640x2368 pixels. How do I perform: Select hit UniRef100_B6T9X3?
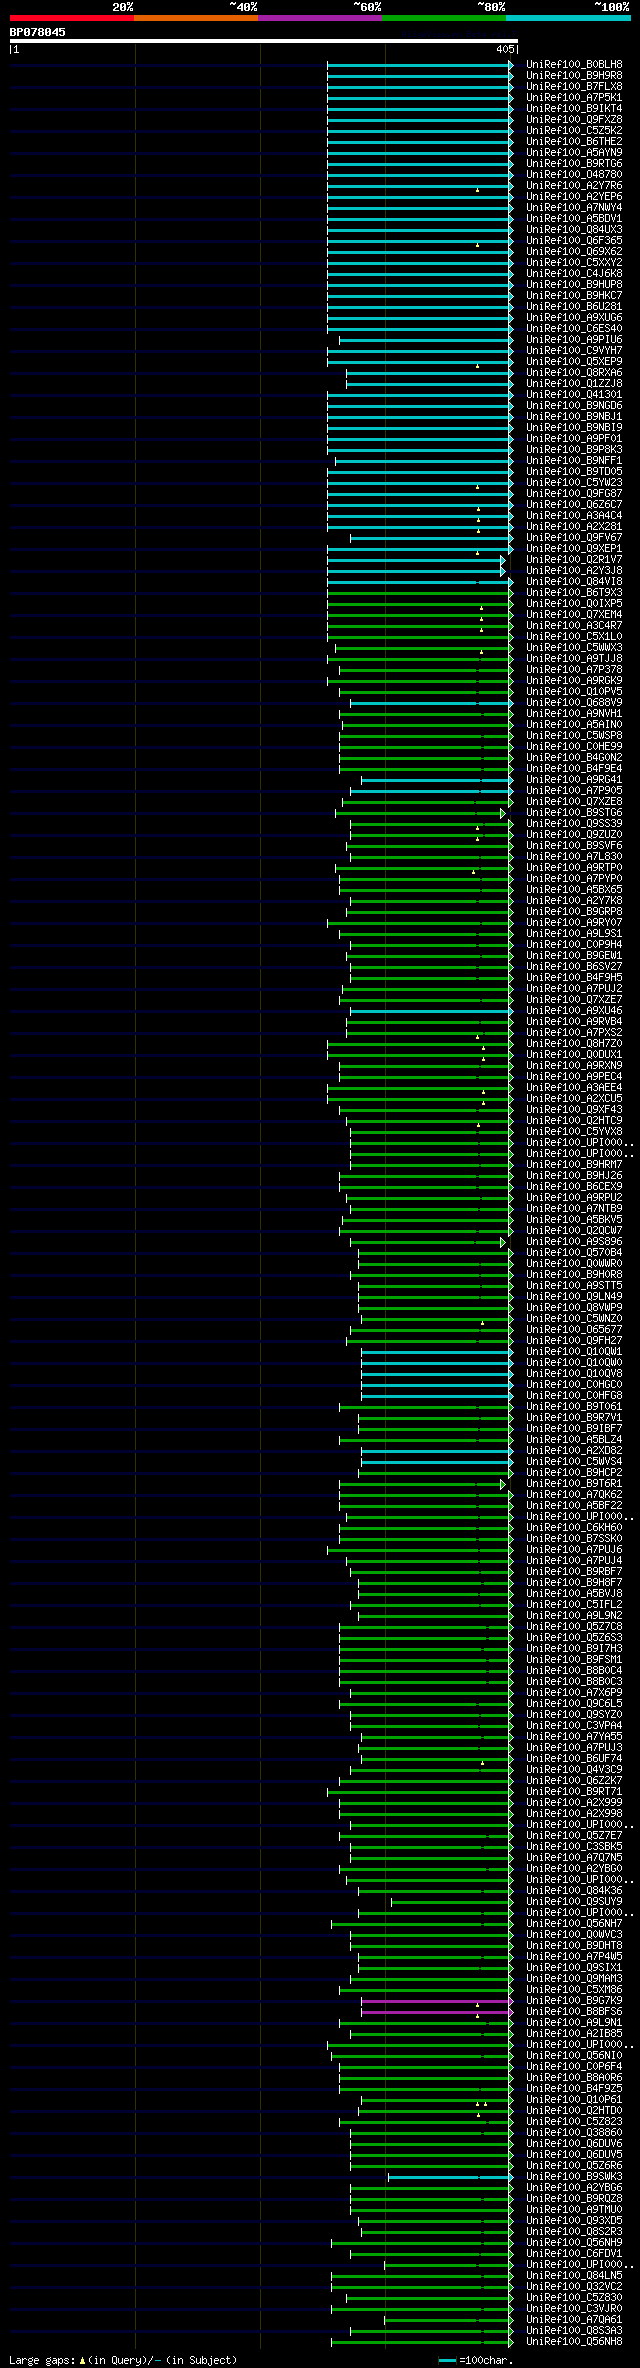click(574, 593)
